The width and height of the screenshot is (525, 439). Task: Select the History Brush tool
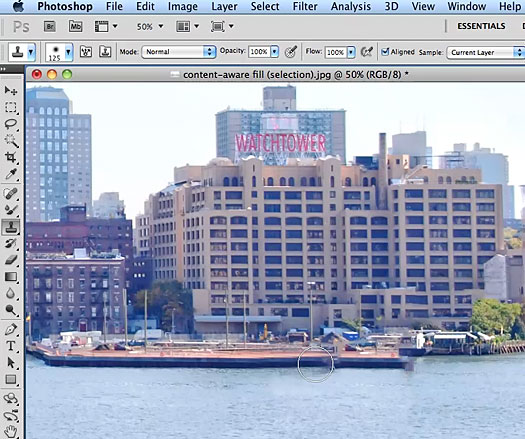(x=11, y=243)
